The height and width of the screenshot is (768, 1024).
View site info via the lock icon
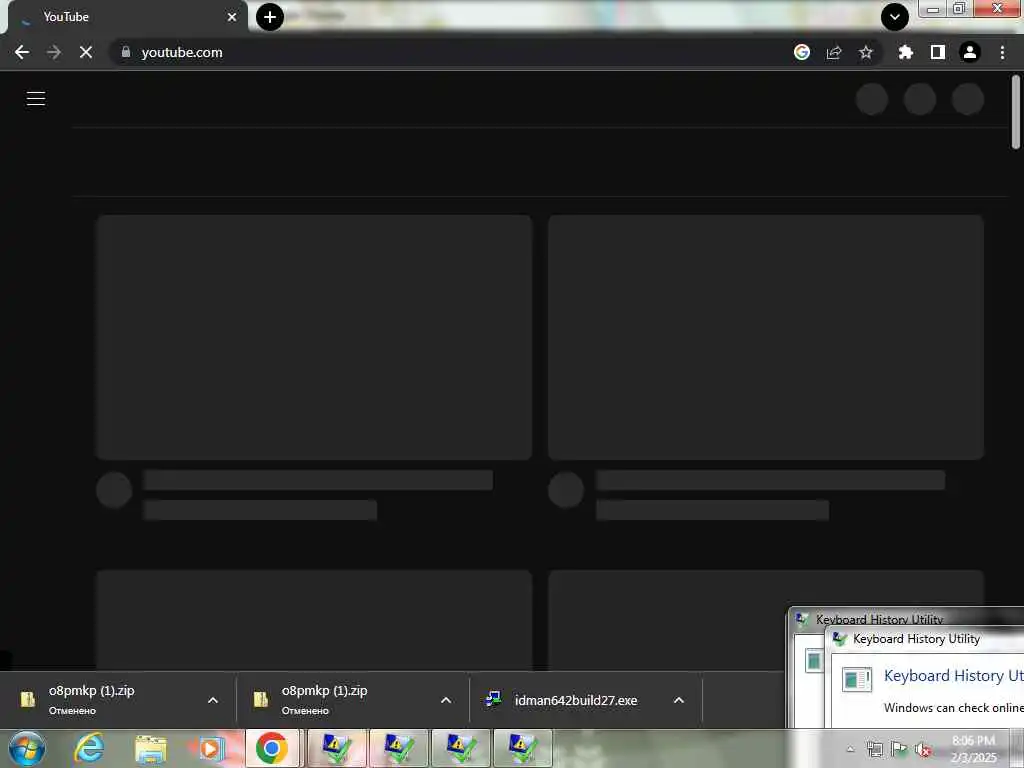tap(126, 52)
